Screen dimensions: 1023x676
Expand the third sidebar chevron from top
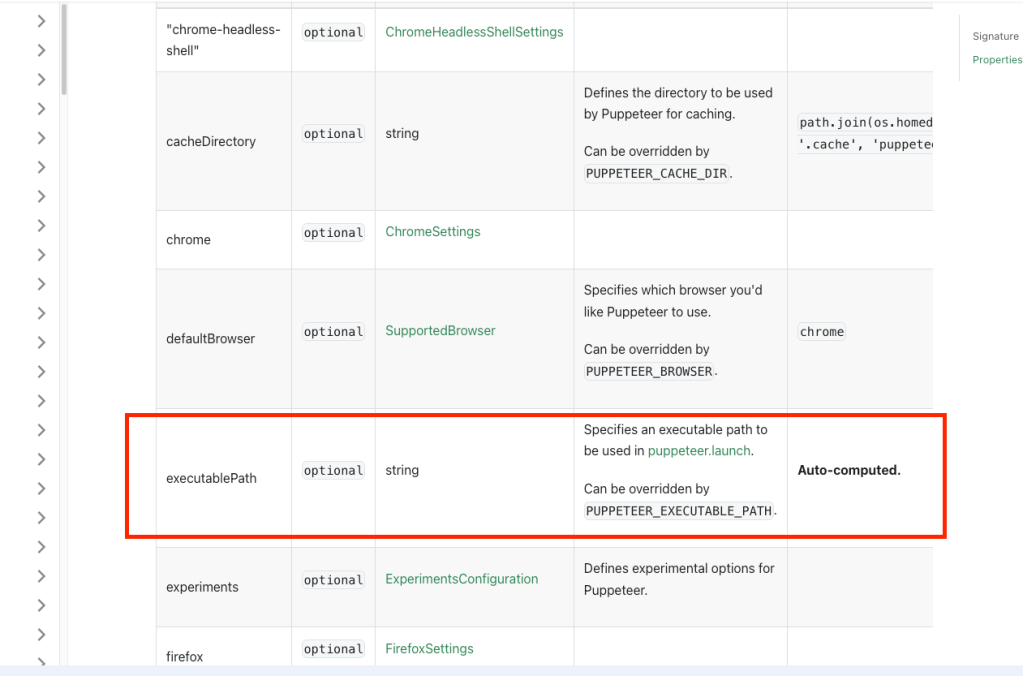pos(41,79)
